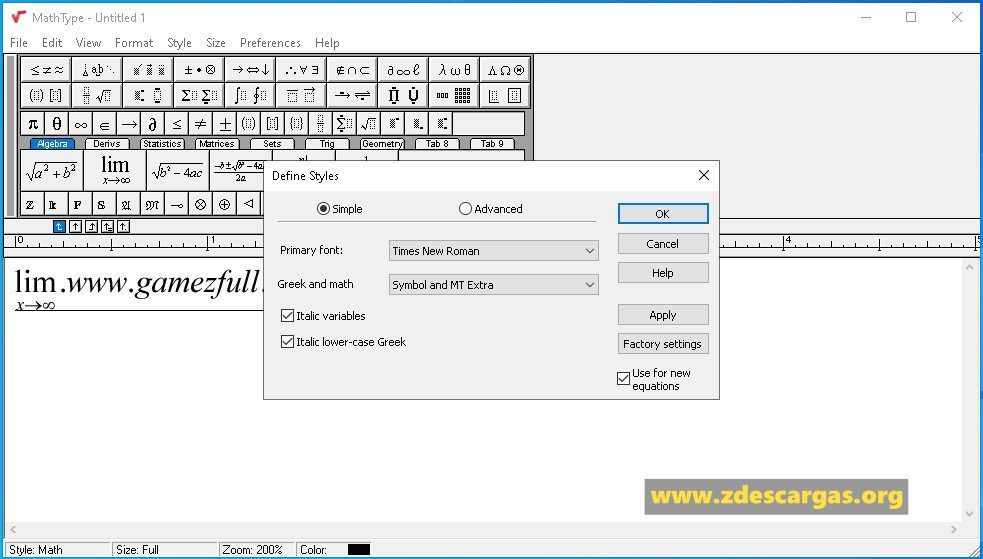Click the Apply button
983x559 pixels.
663,315
